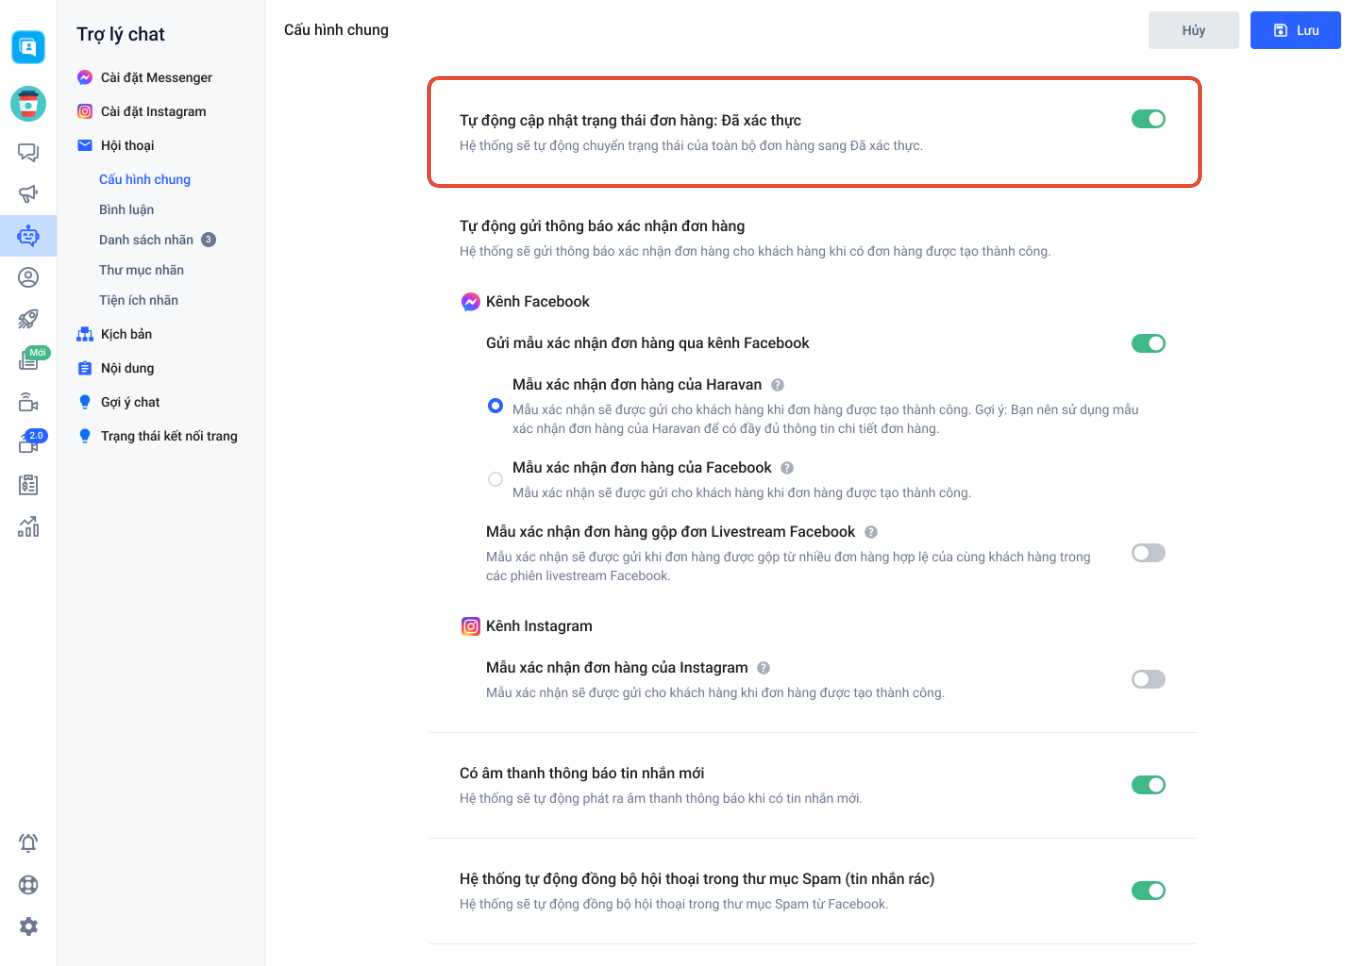Click the Hủy cancel button
Image resolution: width=1360 pixels, height=966 pixels.
click(1193, 30)
